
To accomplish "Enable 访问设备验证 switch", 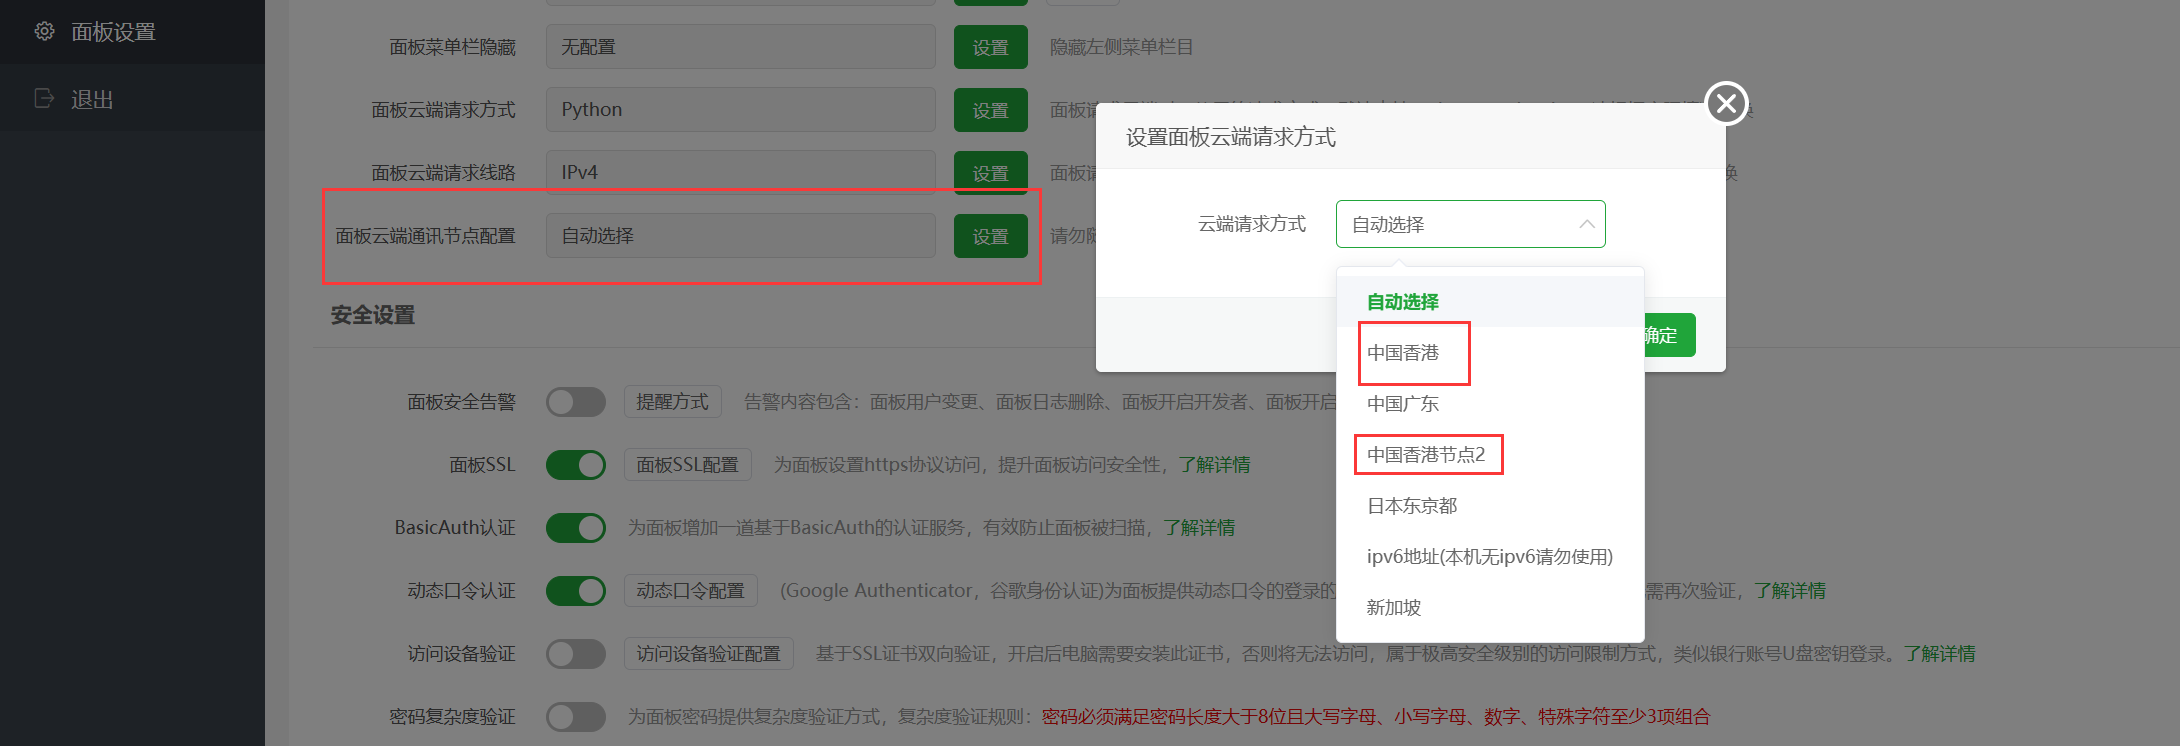I will [576, 654].
